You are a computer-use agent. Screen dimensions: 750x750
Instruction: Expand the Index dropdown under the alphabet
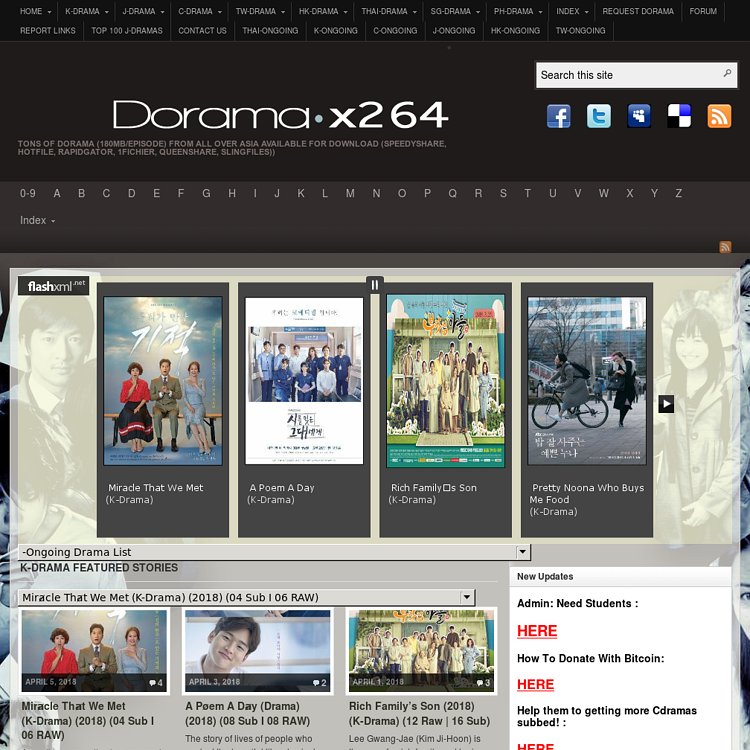pyautogui.click(x=37, y=221)
